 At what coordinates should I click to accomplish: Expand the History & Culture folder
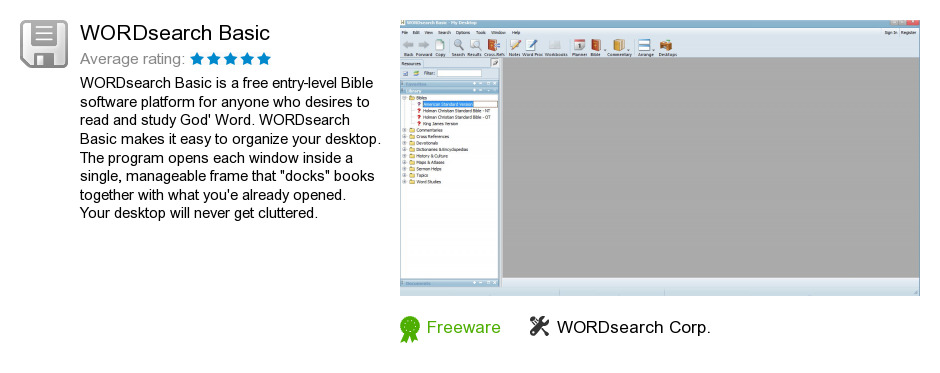(x=405, y=156)
